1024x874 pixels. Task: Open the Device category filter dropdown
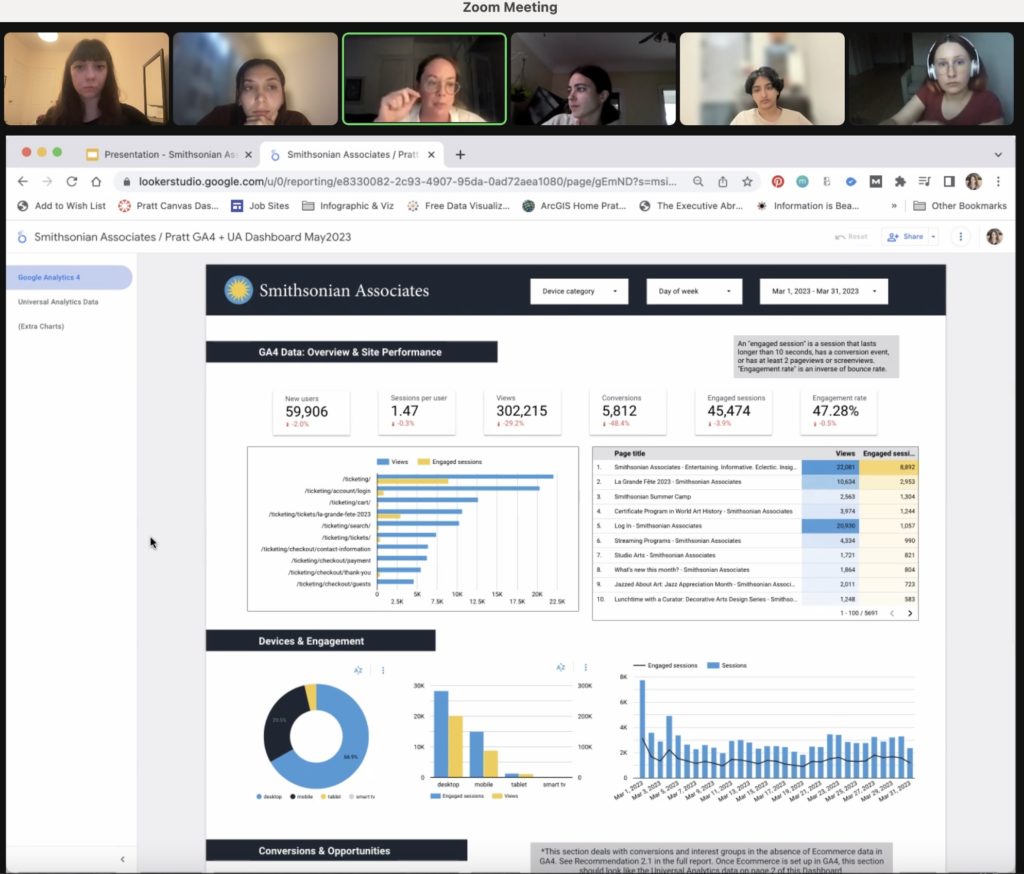pyautogui.click(x=579, y=291)
